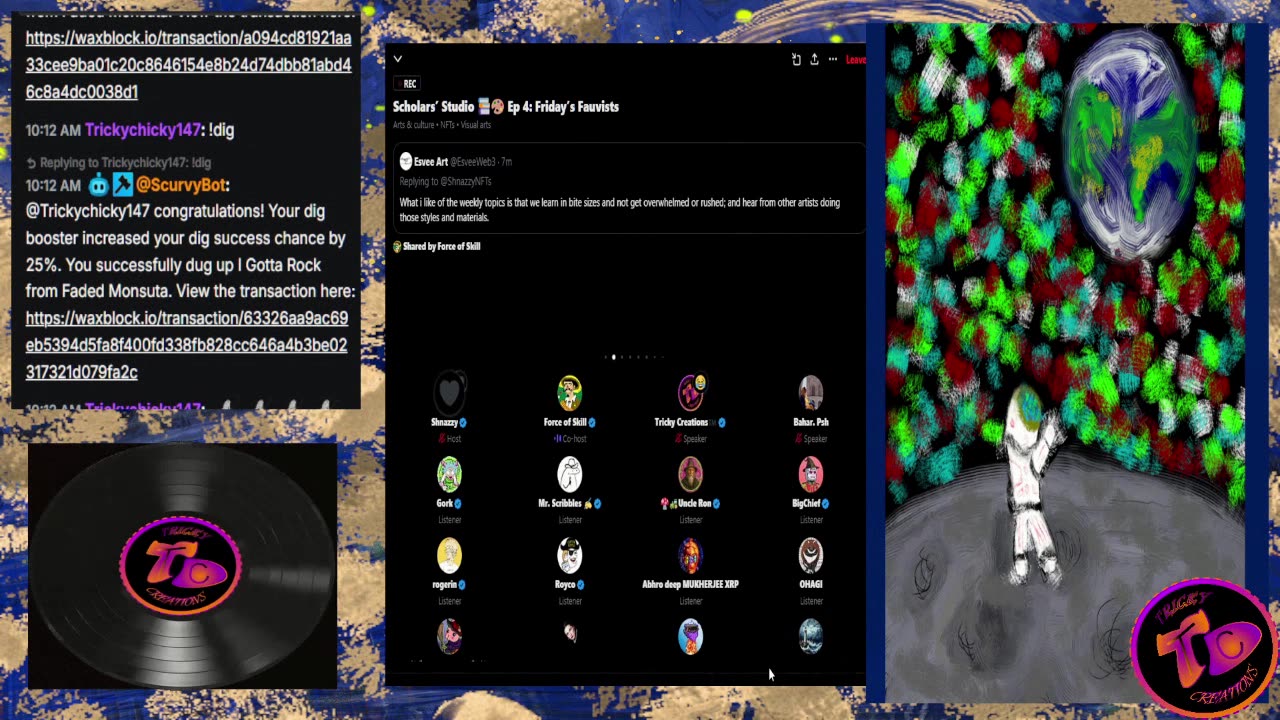Open Mr. Scribbles' avatar

[570, 474]
